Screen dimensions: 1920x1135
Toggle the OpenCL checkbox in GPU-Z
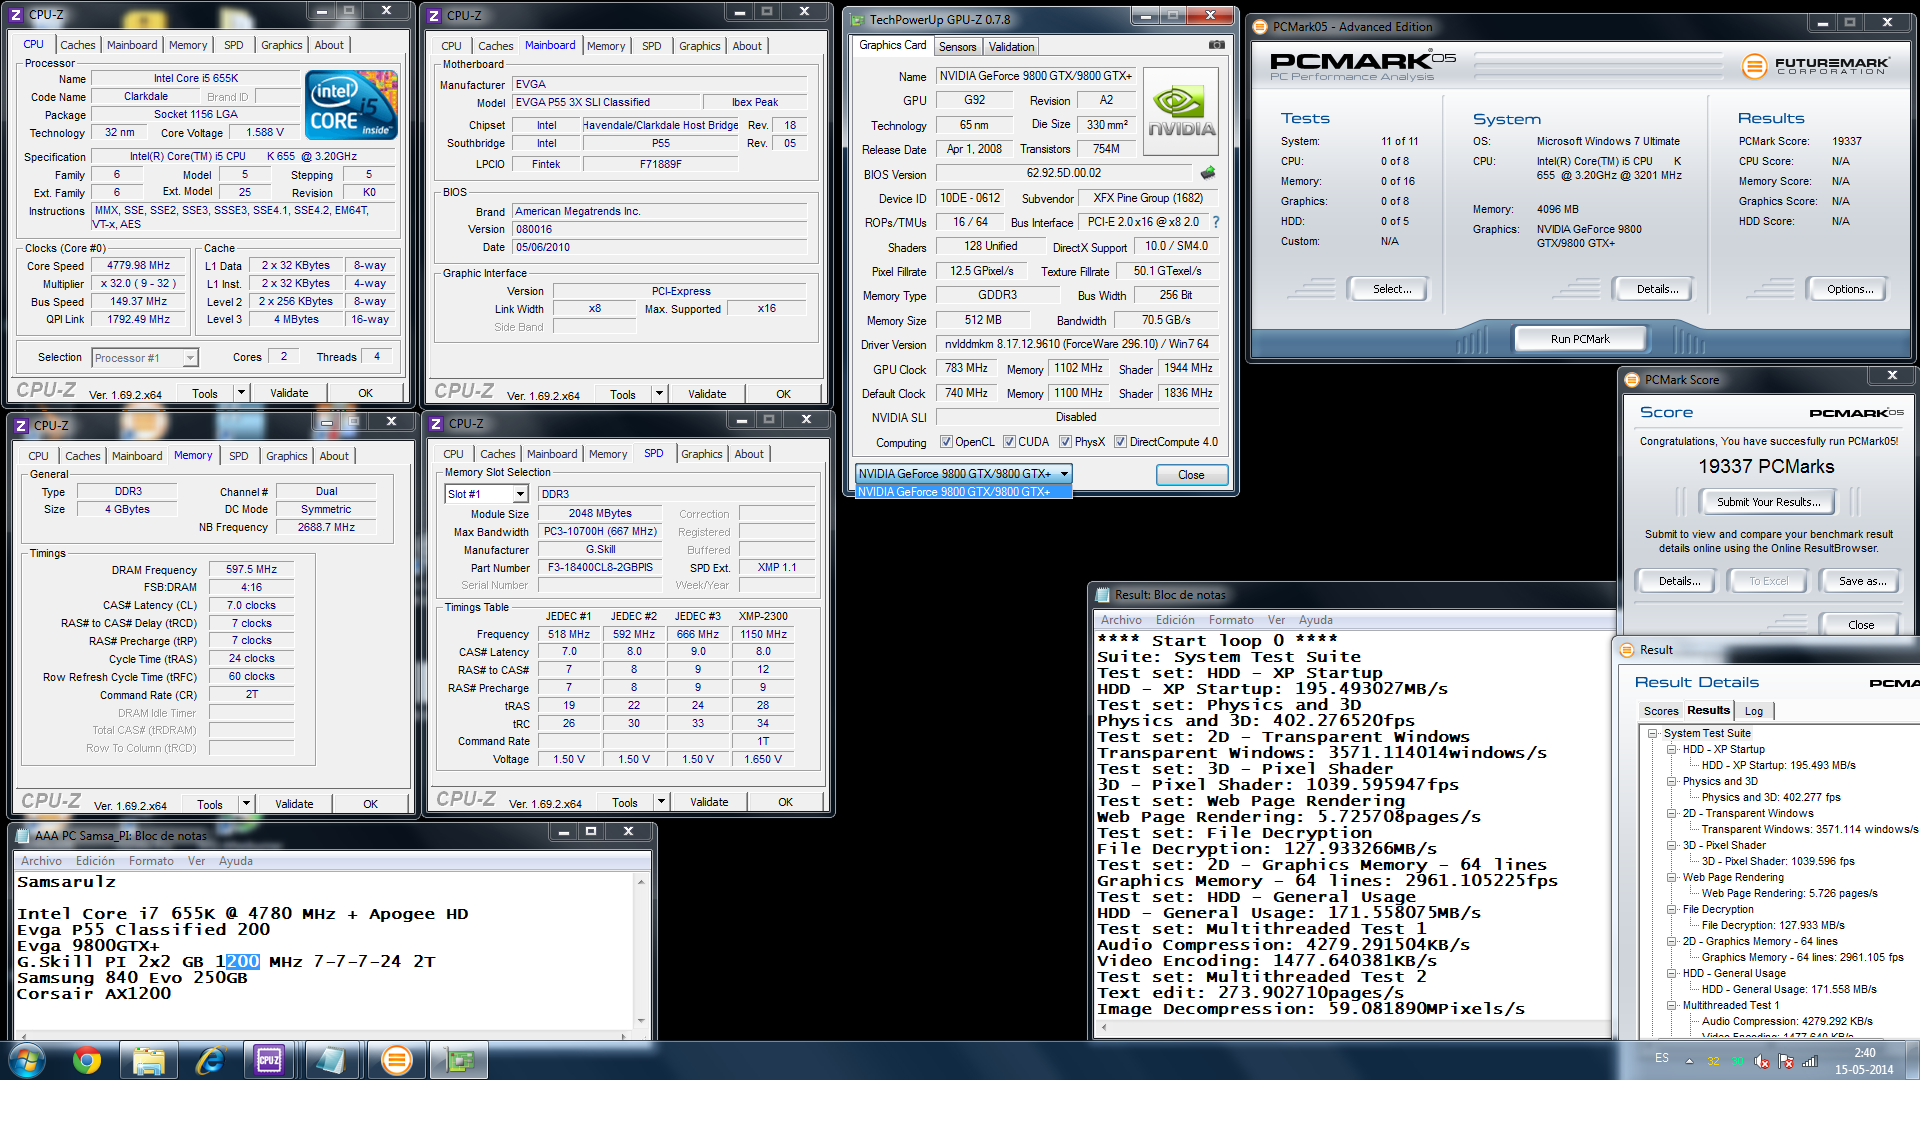tap(946, 442)
